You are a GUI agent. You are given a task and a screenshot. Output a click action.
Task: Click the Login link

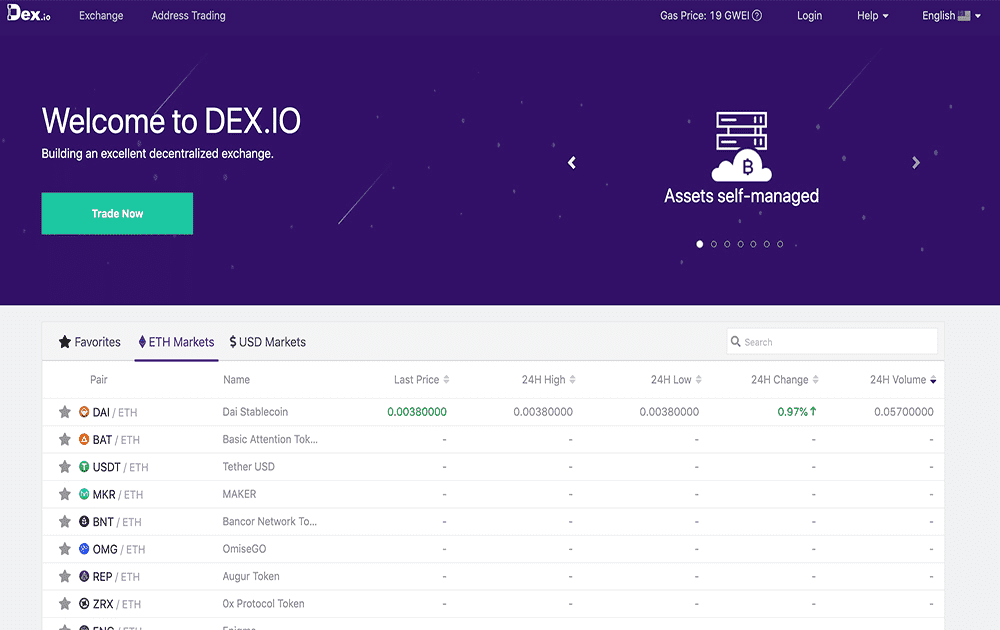point(809,15)
